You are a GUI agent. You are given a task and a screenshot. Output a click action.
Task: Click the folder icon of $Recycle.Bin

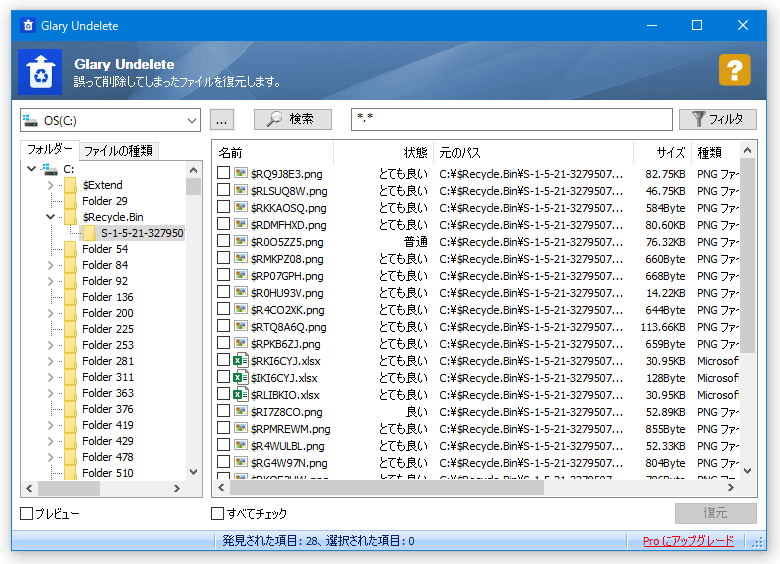[71, 217]
